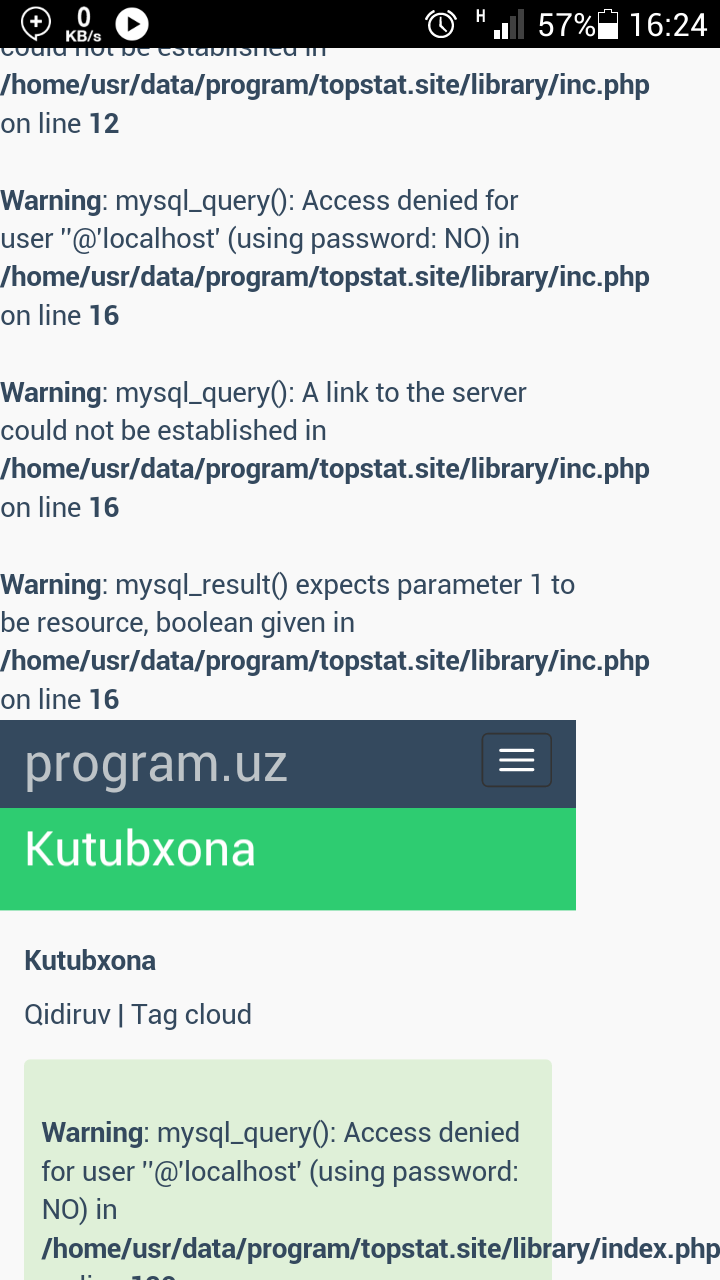Viewport: 720px width, 1280px height.
Task: Tap the KB/s network speed indicator
Action: pyautogui.click(x=83, y=24)
